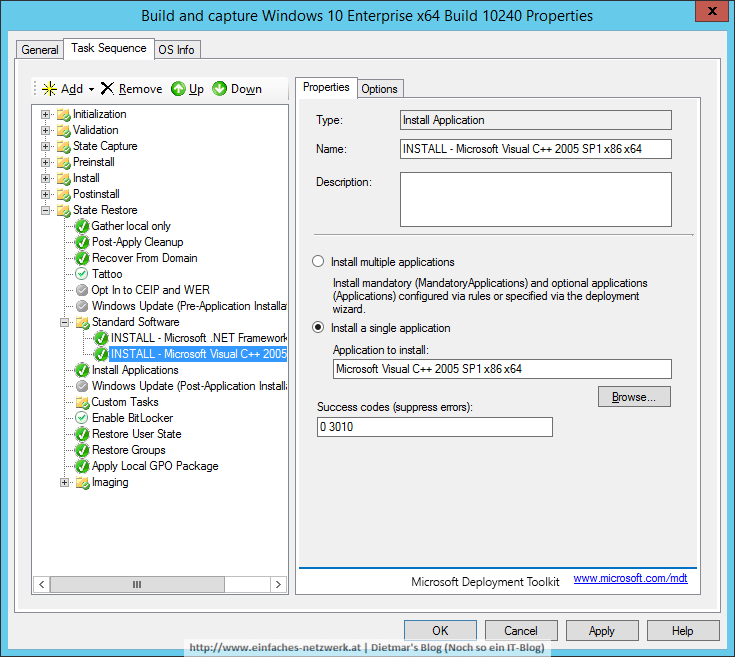The width and height of the screenshot is (735, 657).
Task: Click the Imaging folder icon
Action: pyautogui.click(x=82, y=483)
